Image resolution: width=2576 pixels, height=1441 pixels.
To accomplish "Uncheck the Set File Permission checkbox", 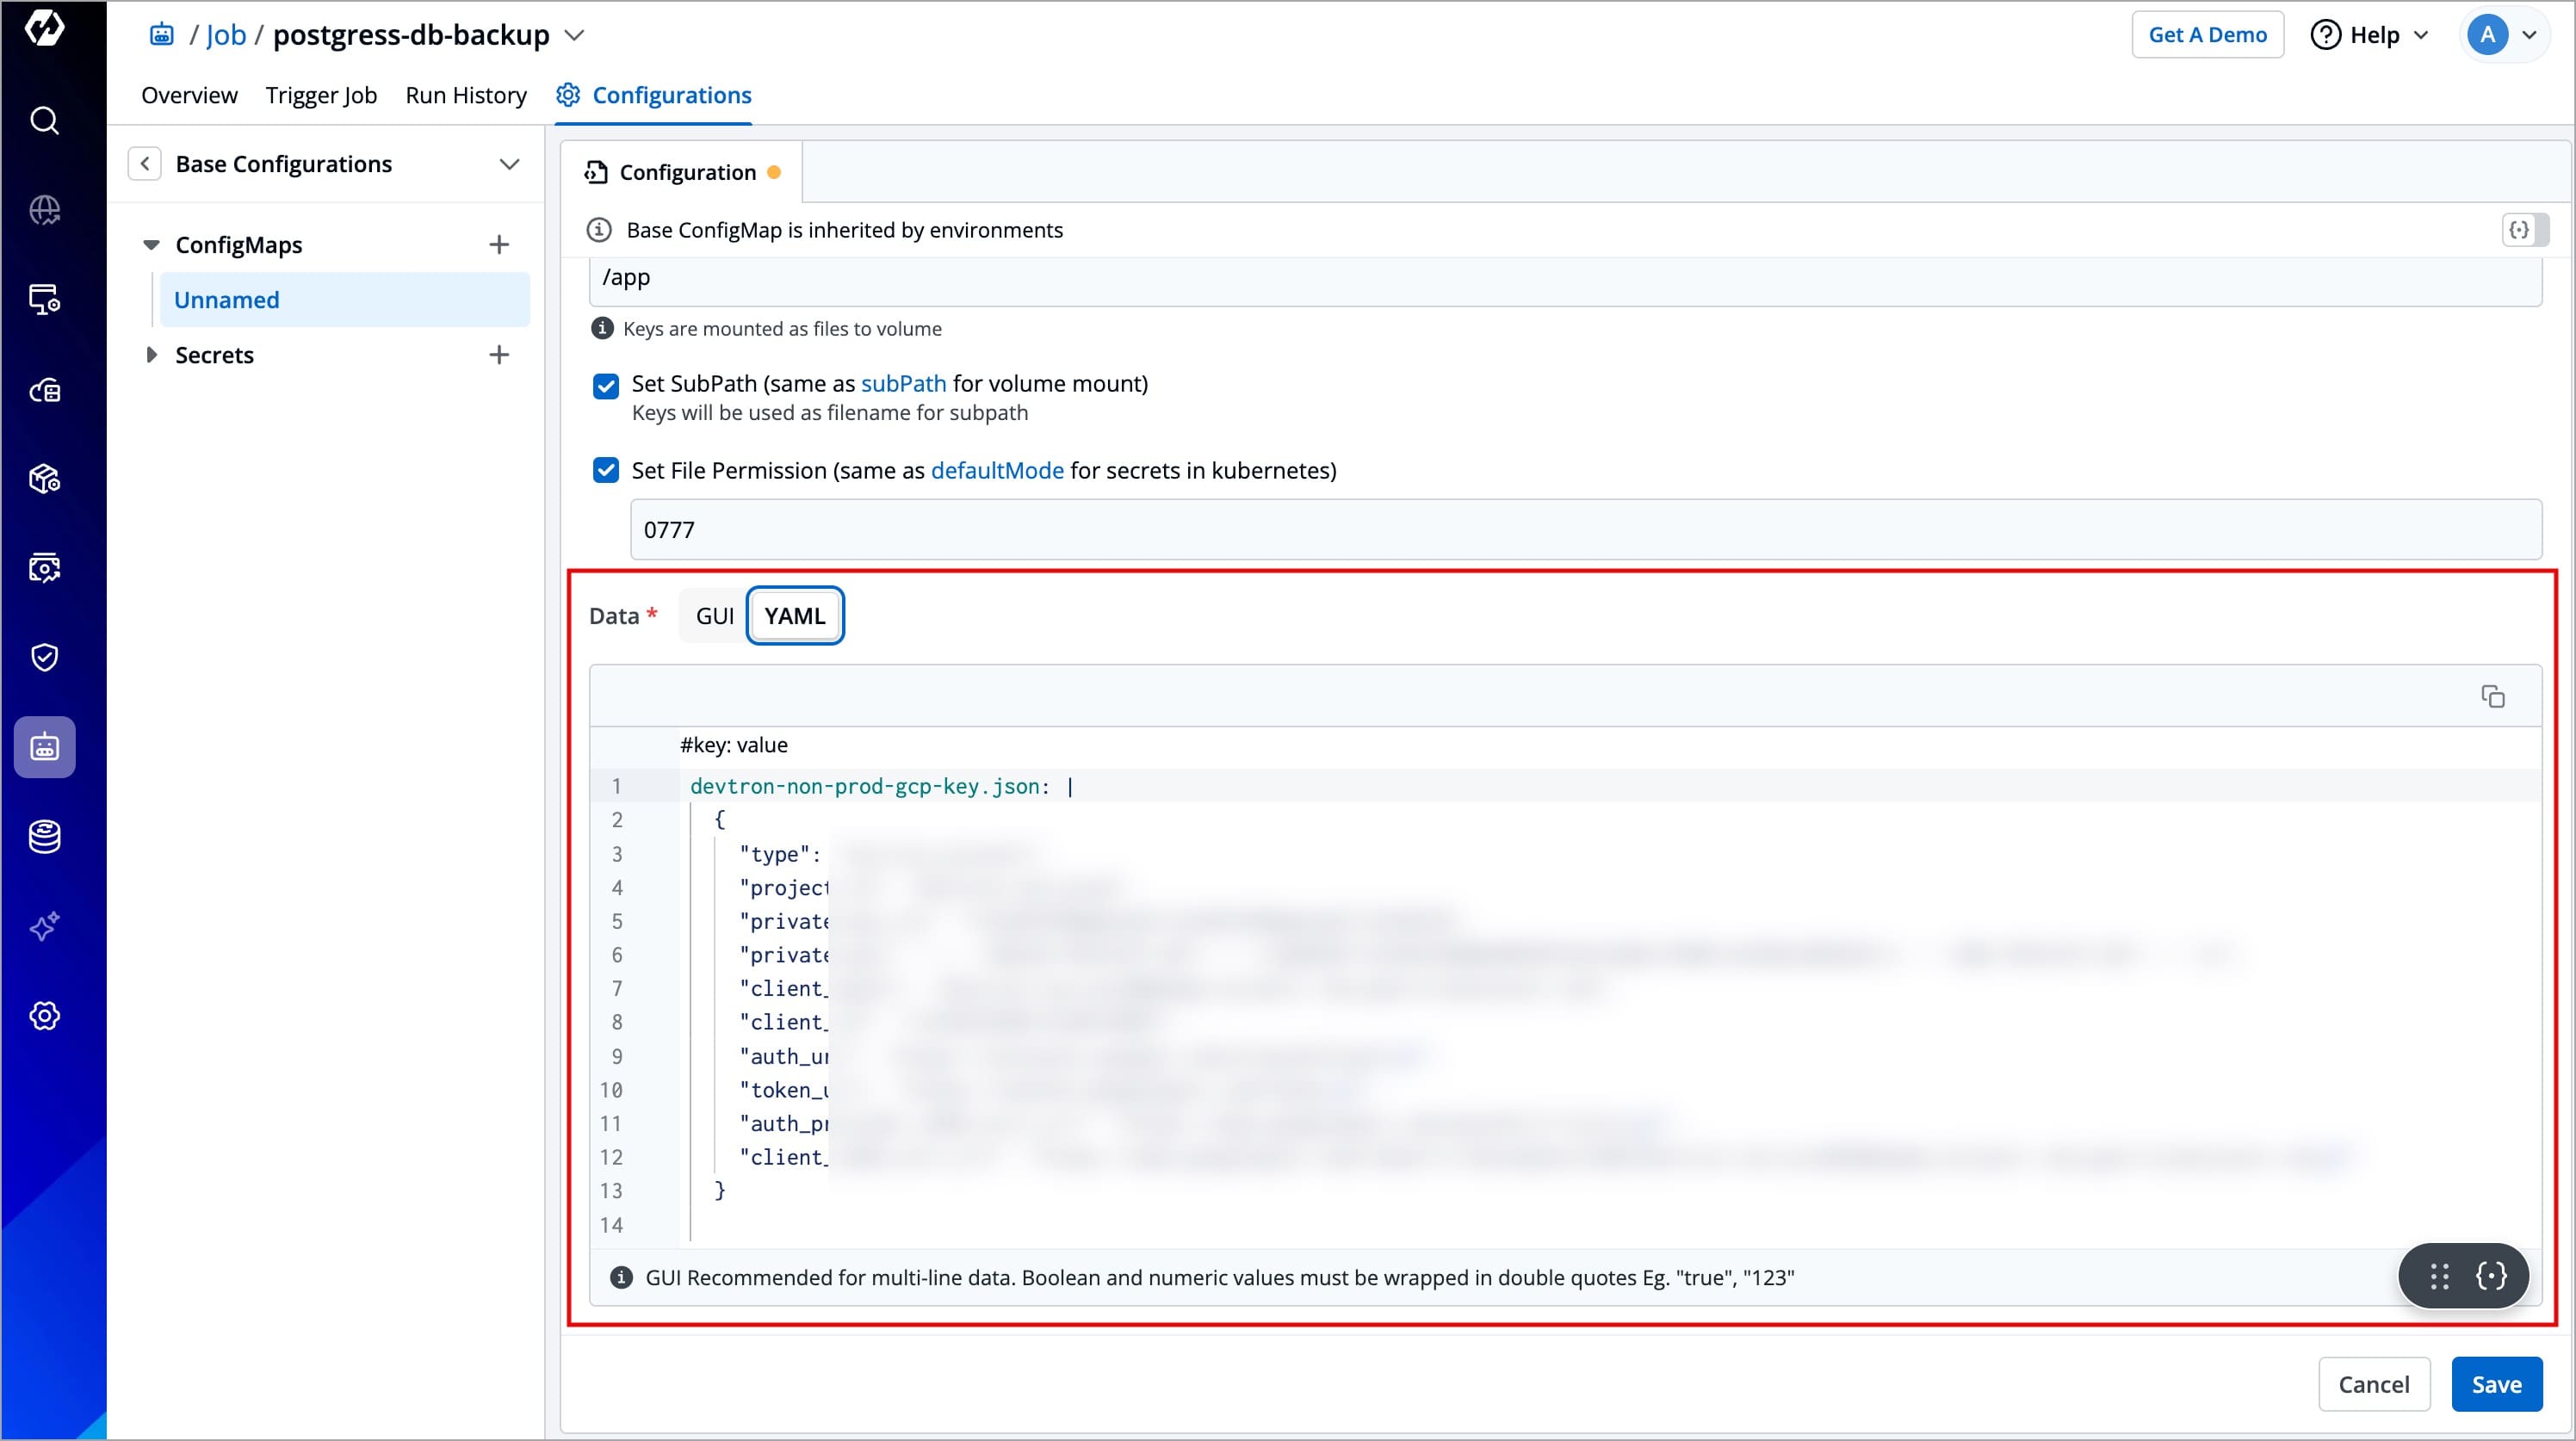I will click(x=606, y=471).
